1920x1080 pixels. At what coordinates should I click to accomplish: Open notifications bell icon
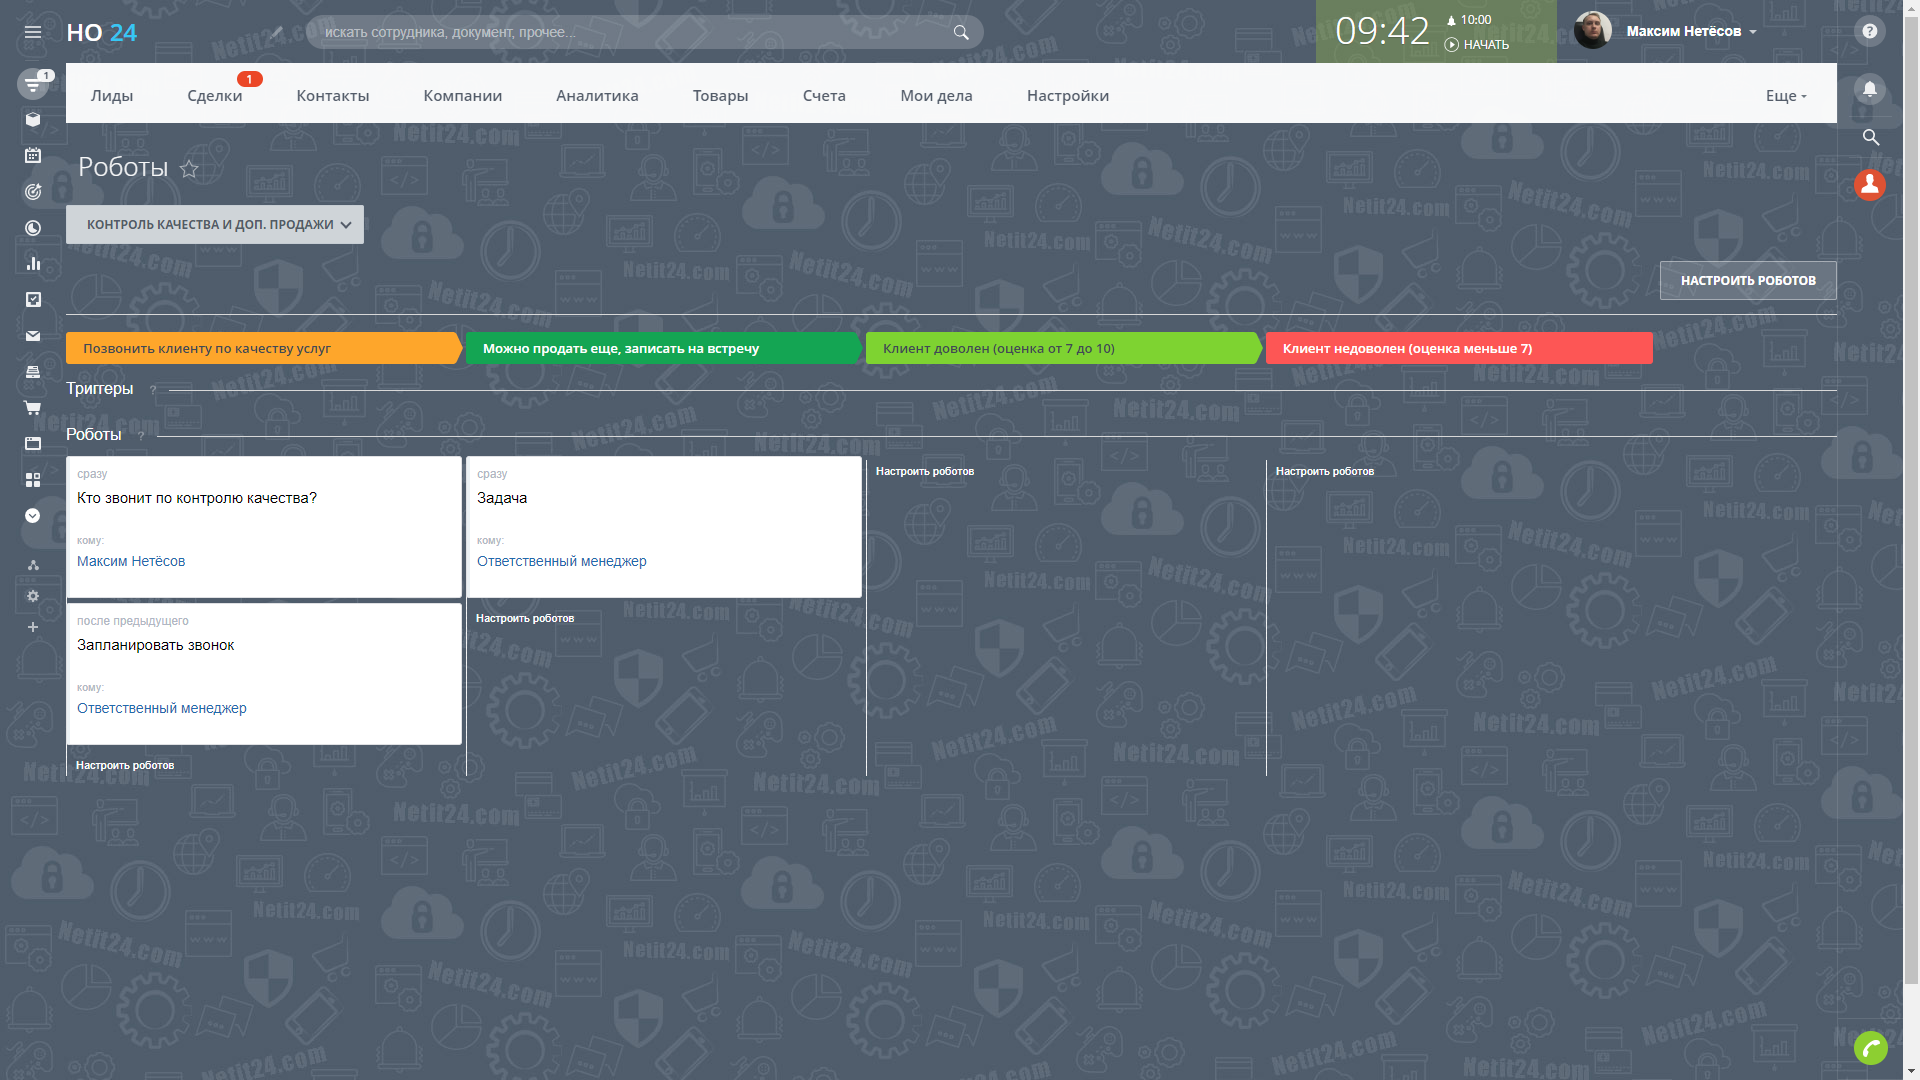(1869, 89)
